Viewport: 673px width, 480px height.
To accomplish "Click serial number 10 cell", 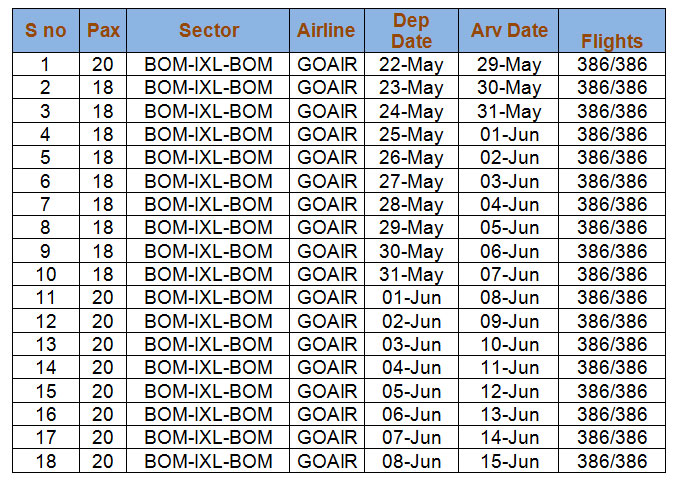I will pos(45,274).
